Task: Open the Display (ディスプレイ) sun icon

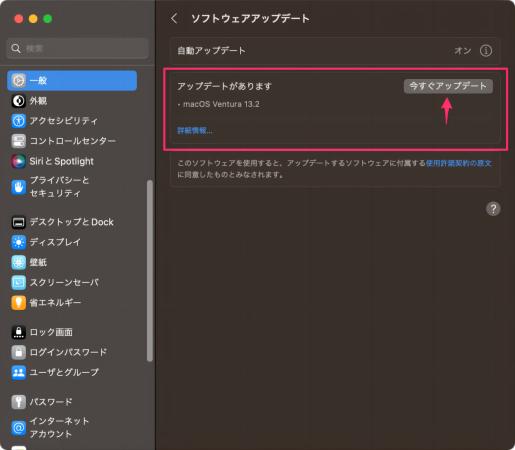Action: click(x=19, y=242)
